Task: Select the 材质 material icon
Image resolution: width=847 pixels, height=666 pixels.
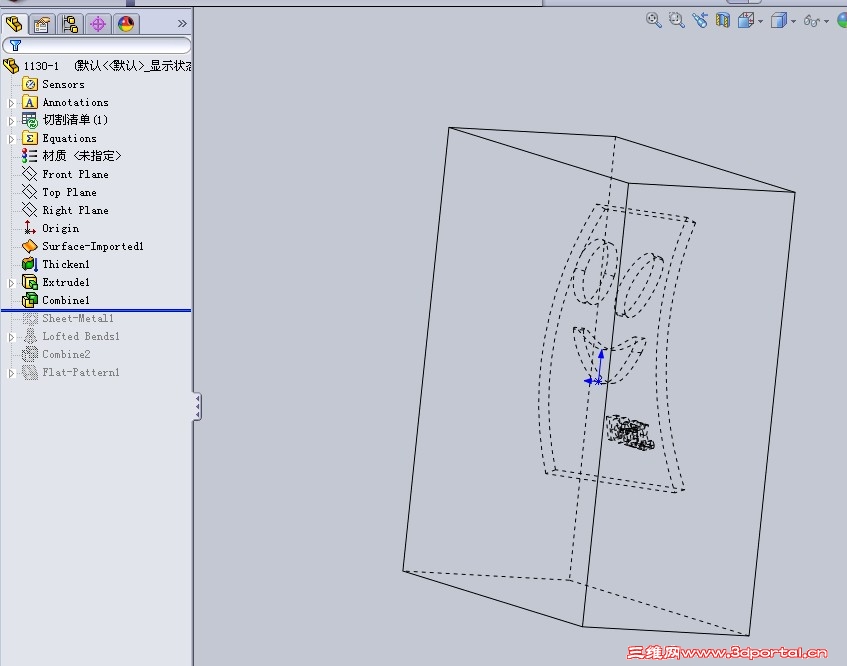Action: click(x=29, y=156)
